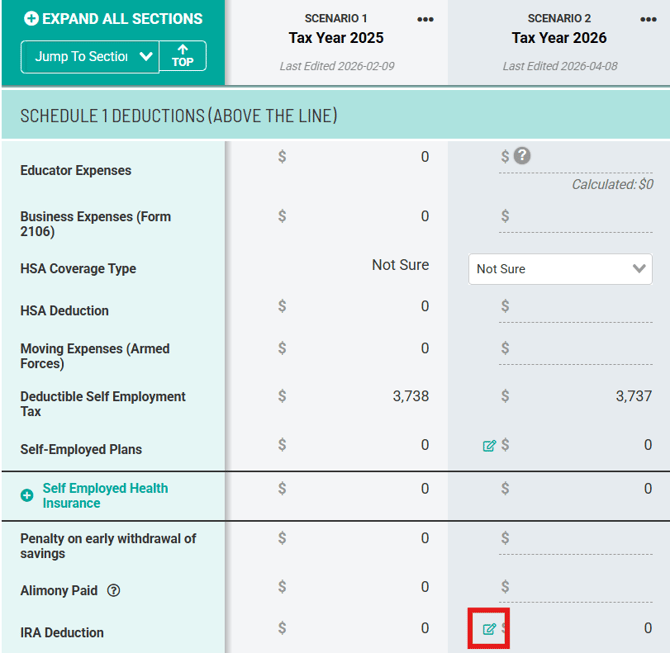
Task: Click Scenario 2 HSA Deduction input field
Action: (582, 307)
